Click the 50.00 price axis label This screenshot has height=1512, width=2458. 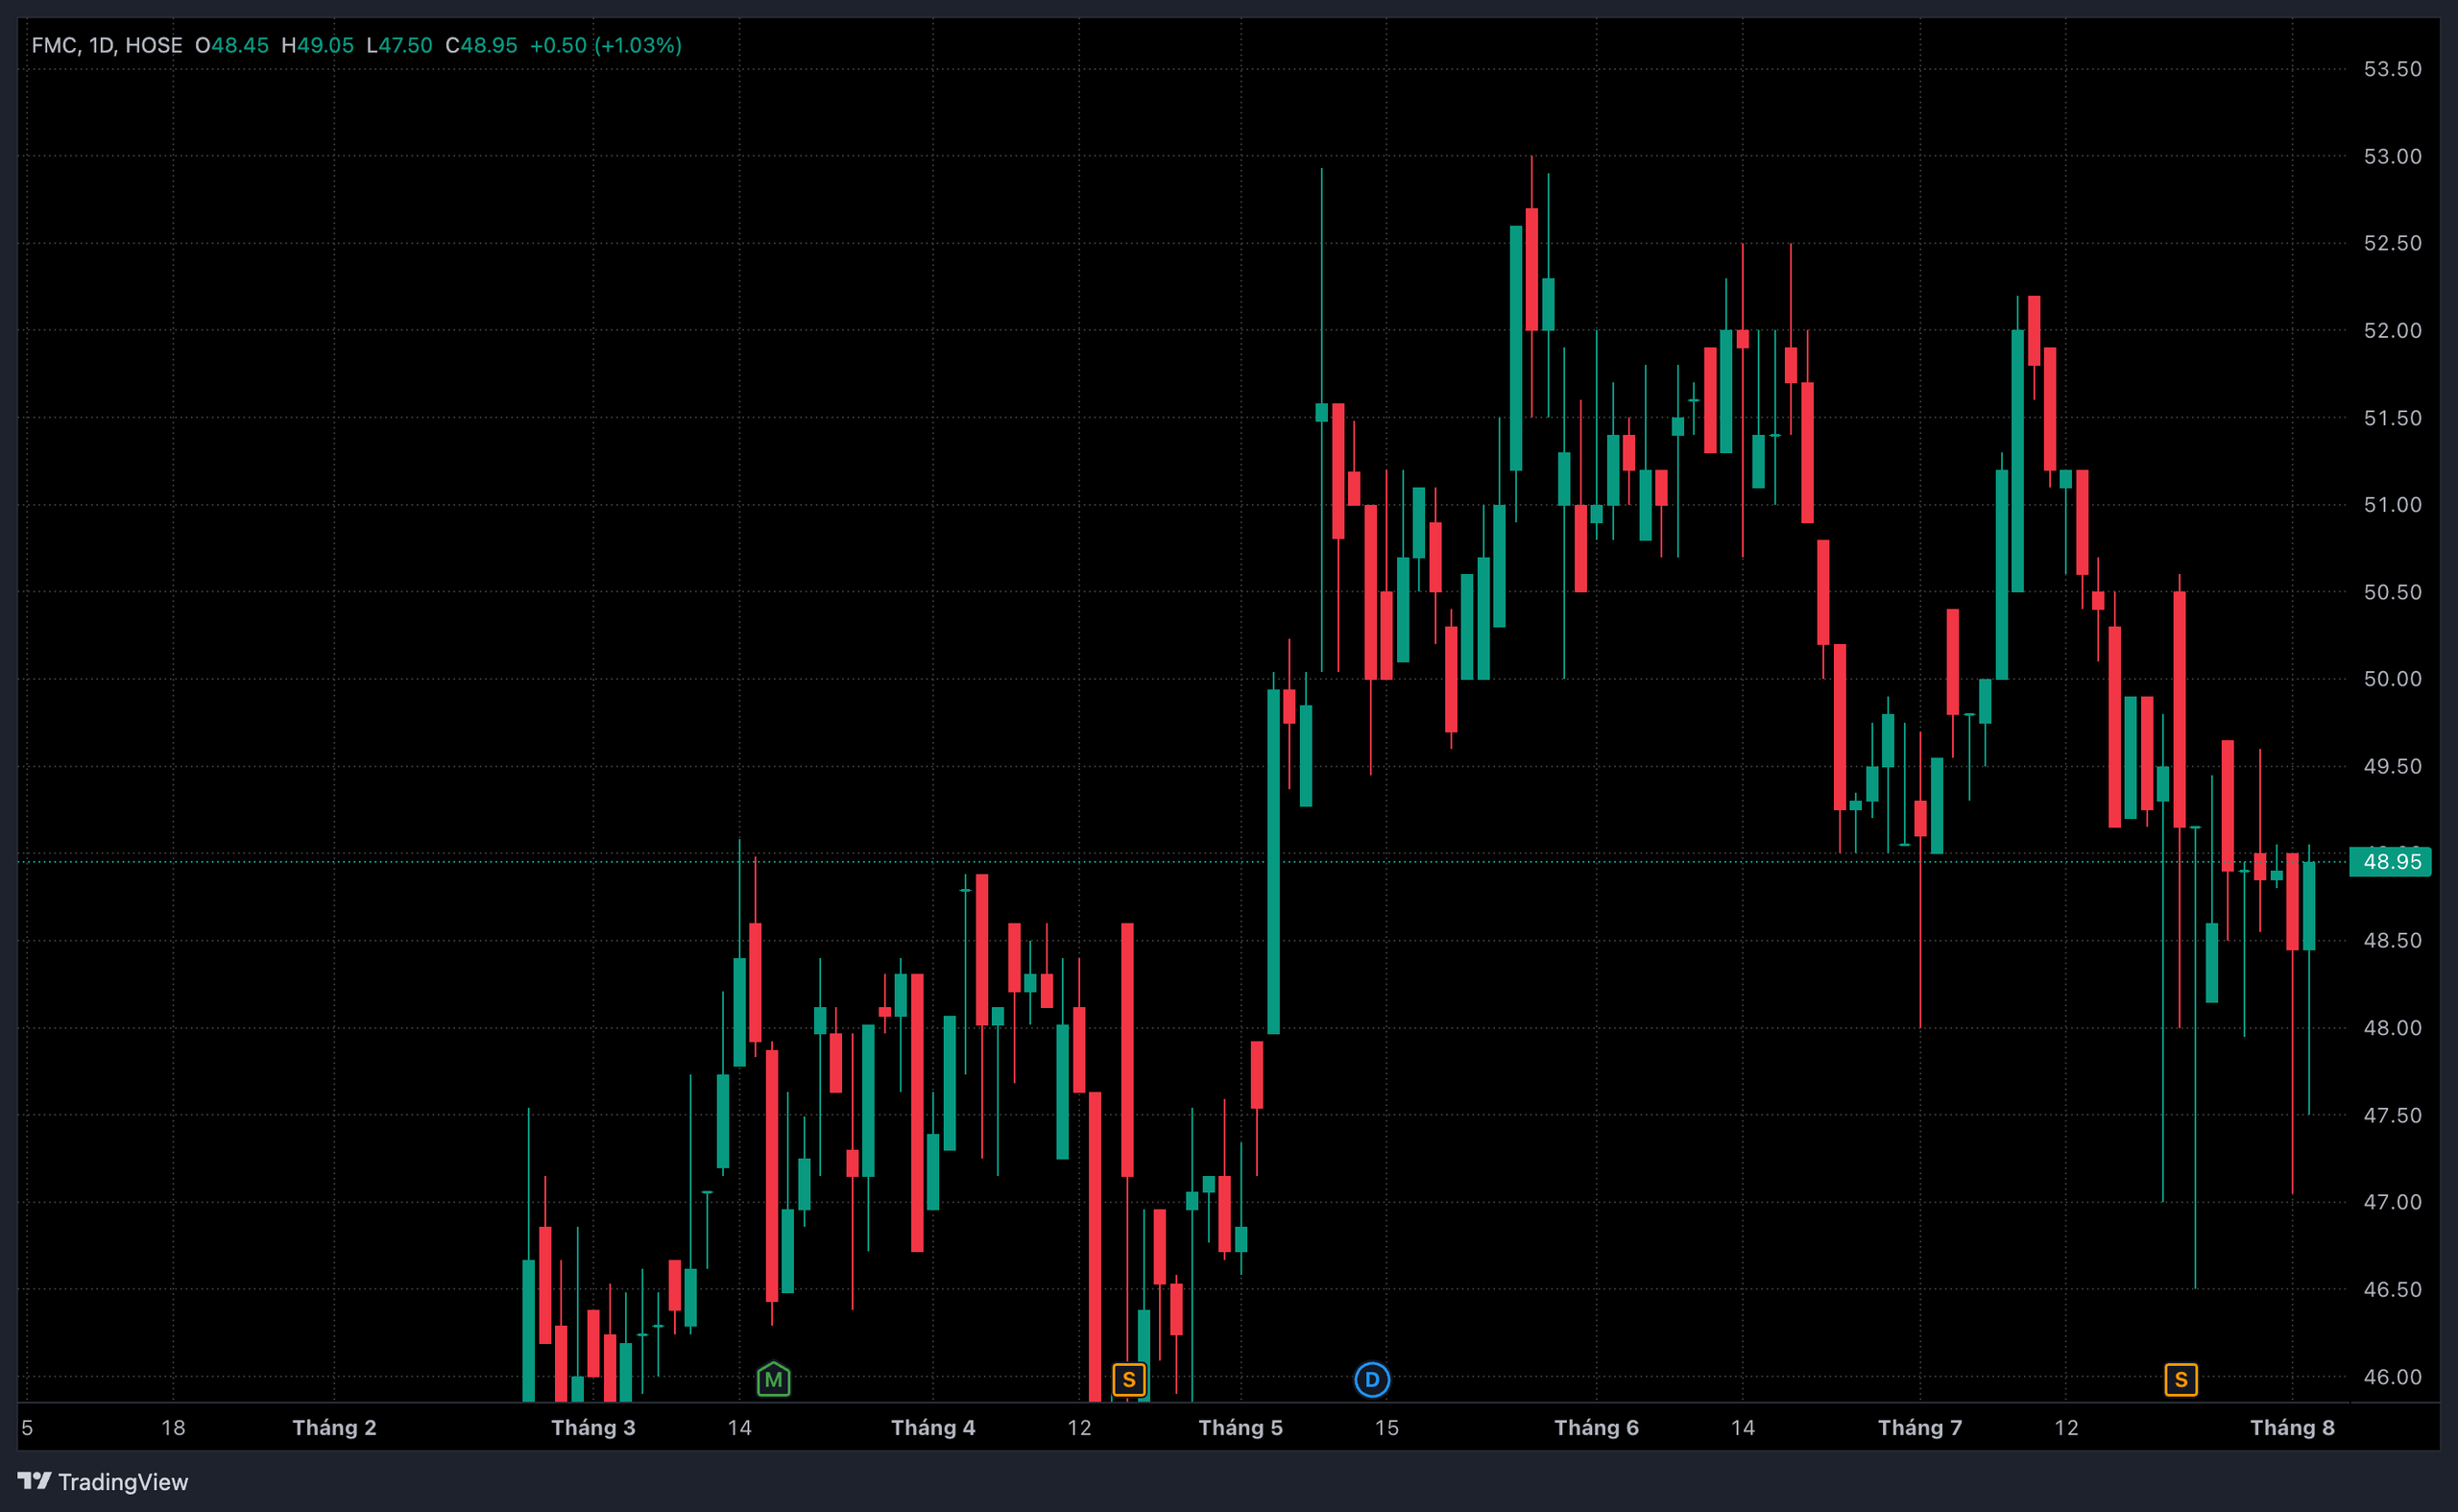pos(2392,679)
